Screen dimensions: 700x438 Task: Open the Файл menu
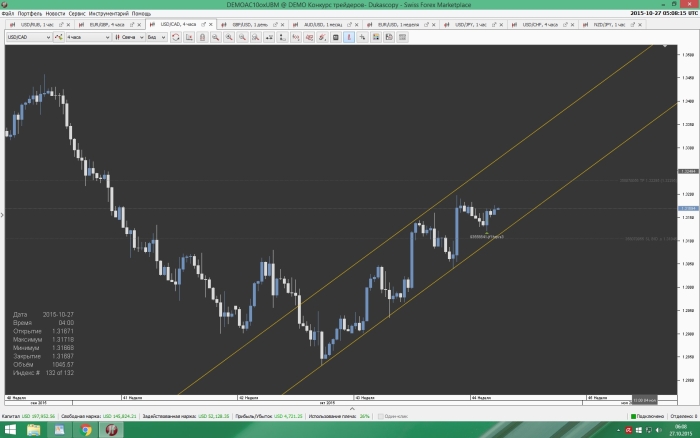(x=8, y=13)
